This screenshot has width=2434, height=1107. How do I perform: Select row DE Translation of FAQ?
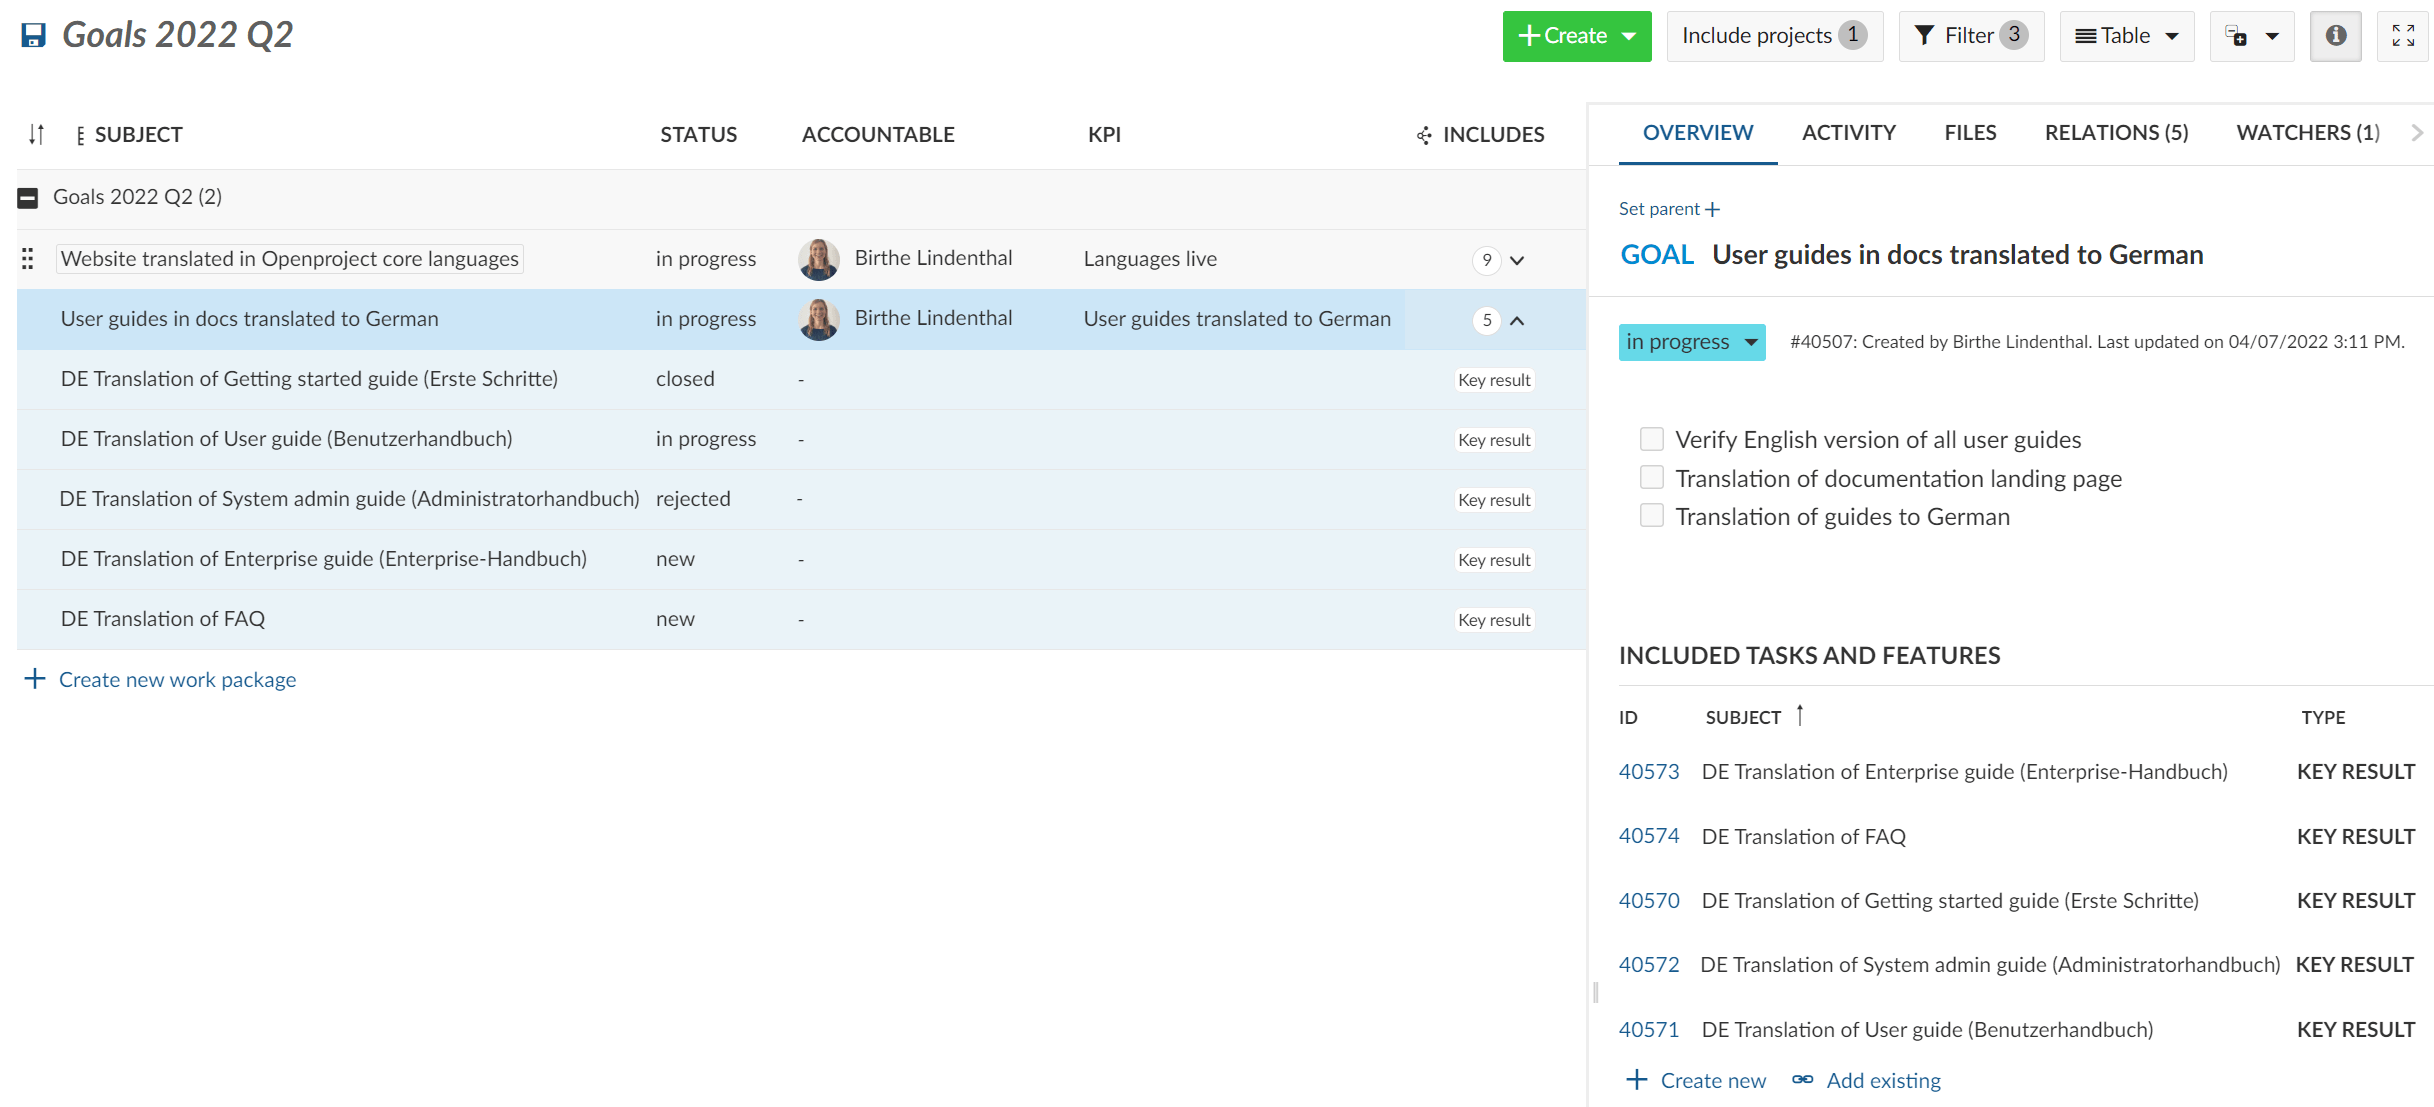tap(801, 619)
